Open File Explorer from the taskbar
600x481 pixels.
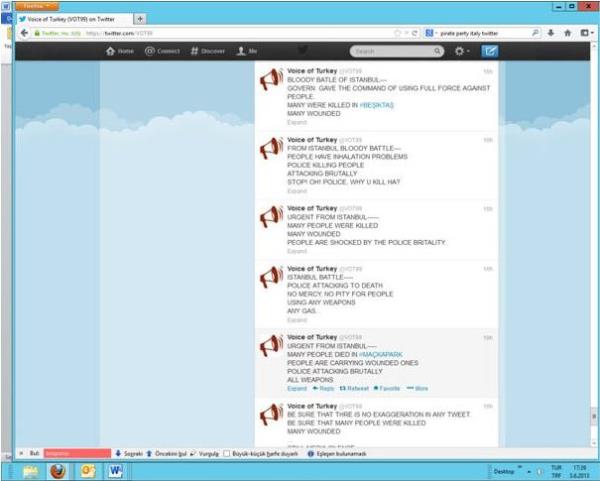pos(31,471)
